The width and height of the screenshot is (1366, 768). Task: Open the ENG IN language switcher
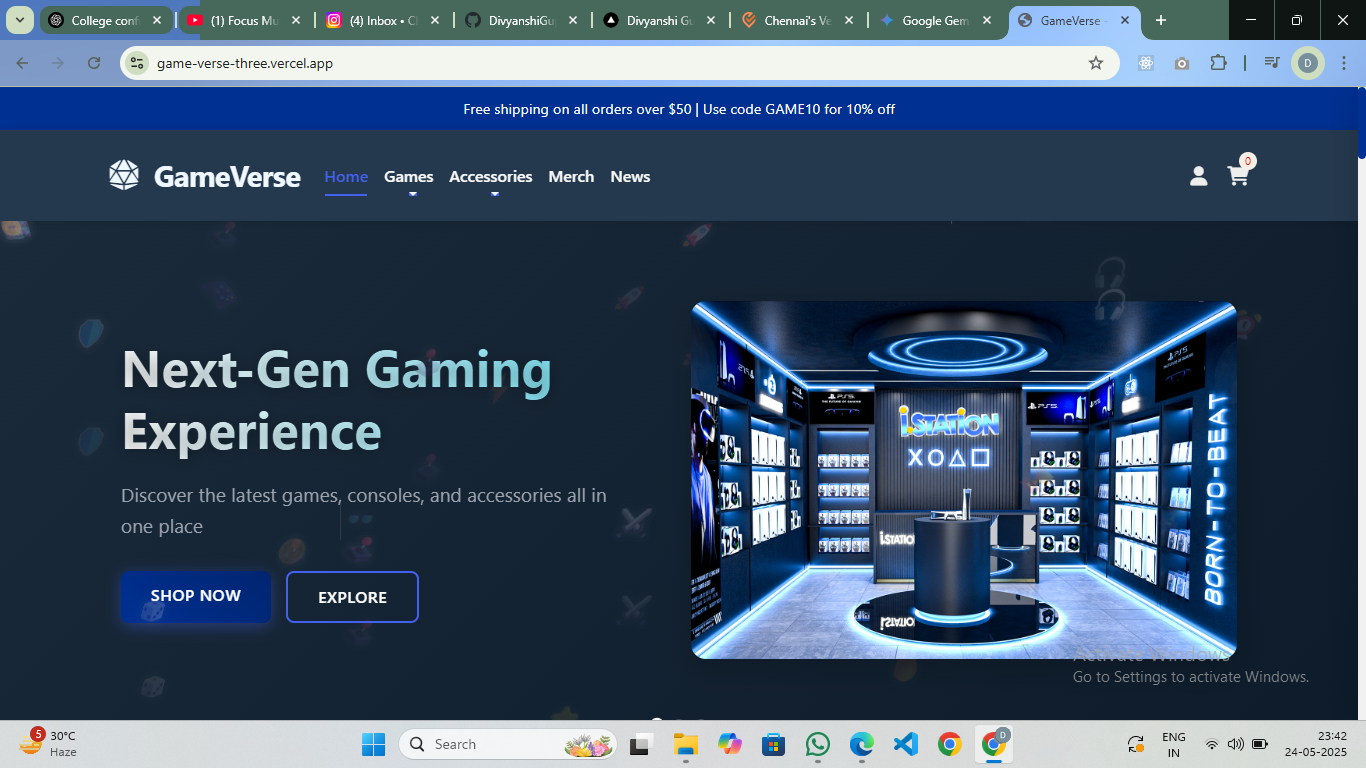(1174, 744)
